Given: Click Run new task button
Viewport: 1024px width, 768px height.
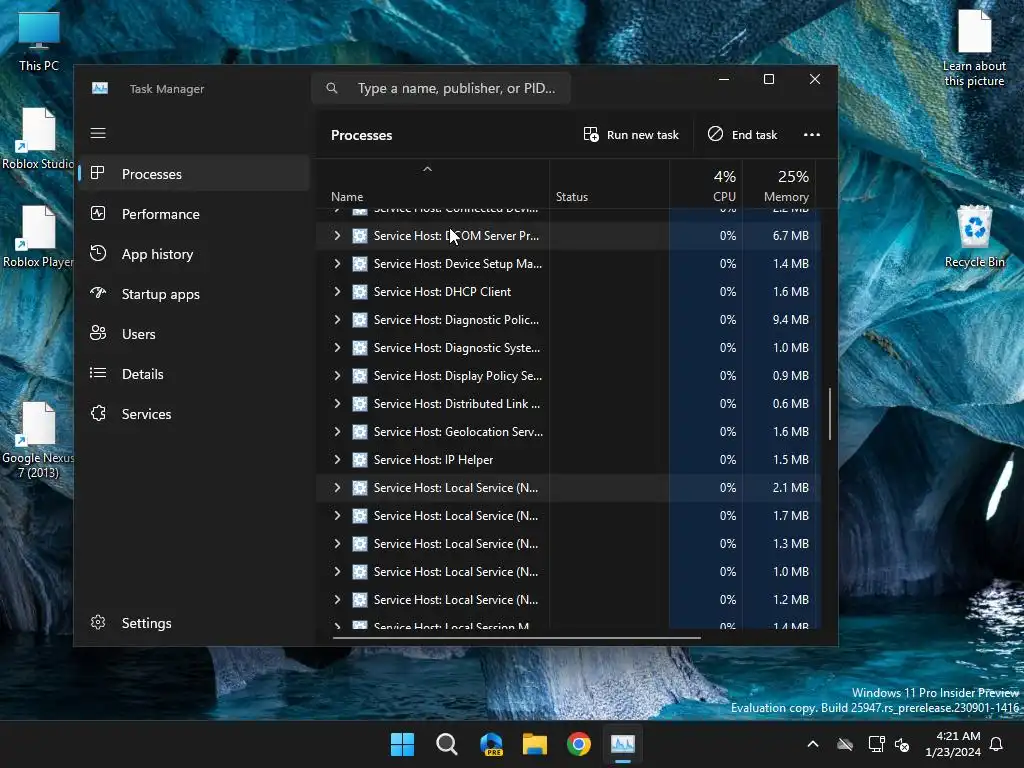Looking at the screenshot, I should click(631, 135).
